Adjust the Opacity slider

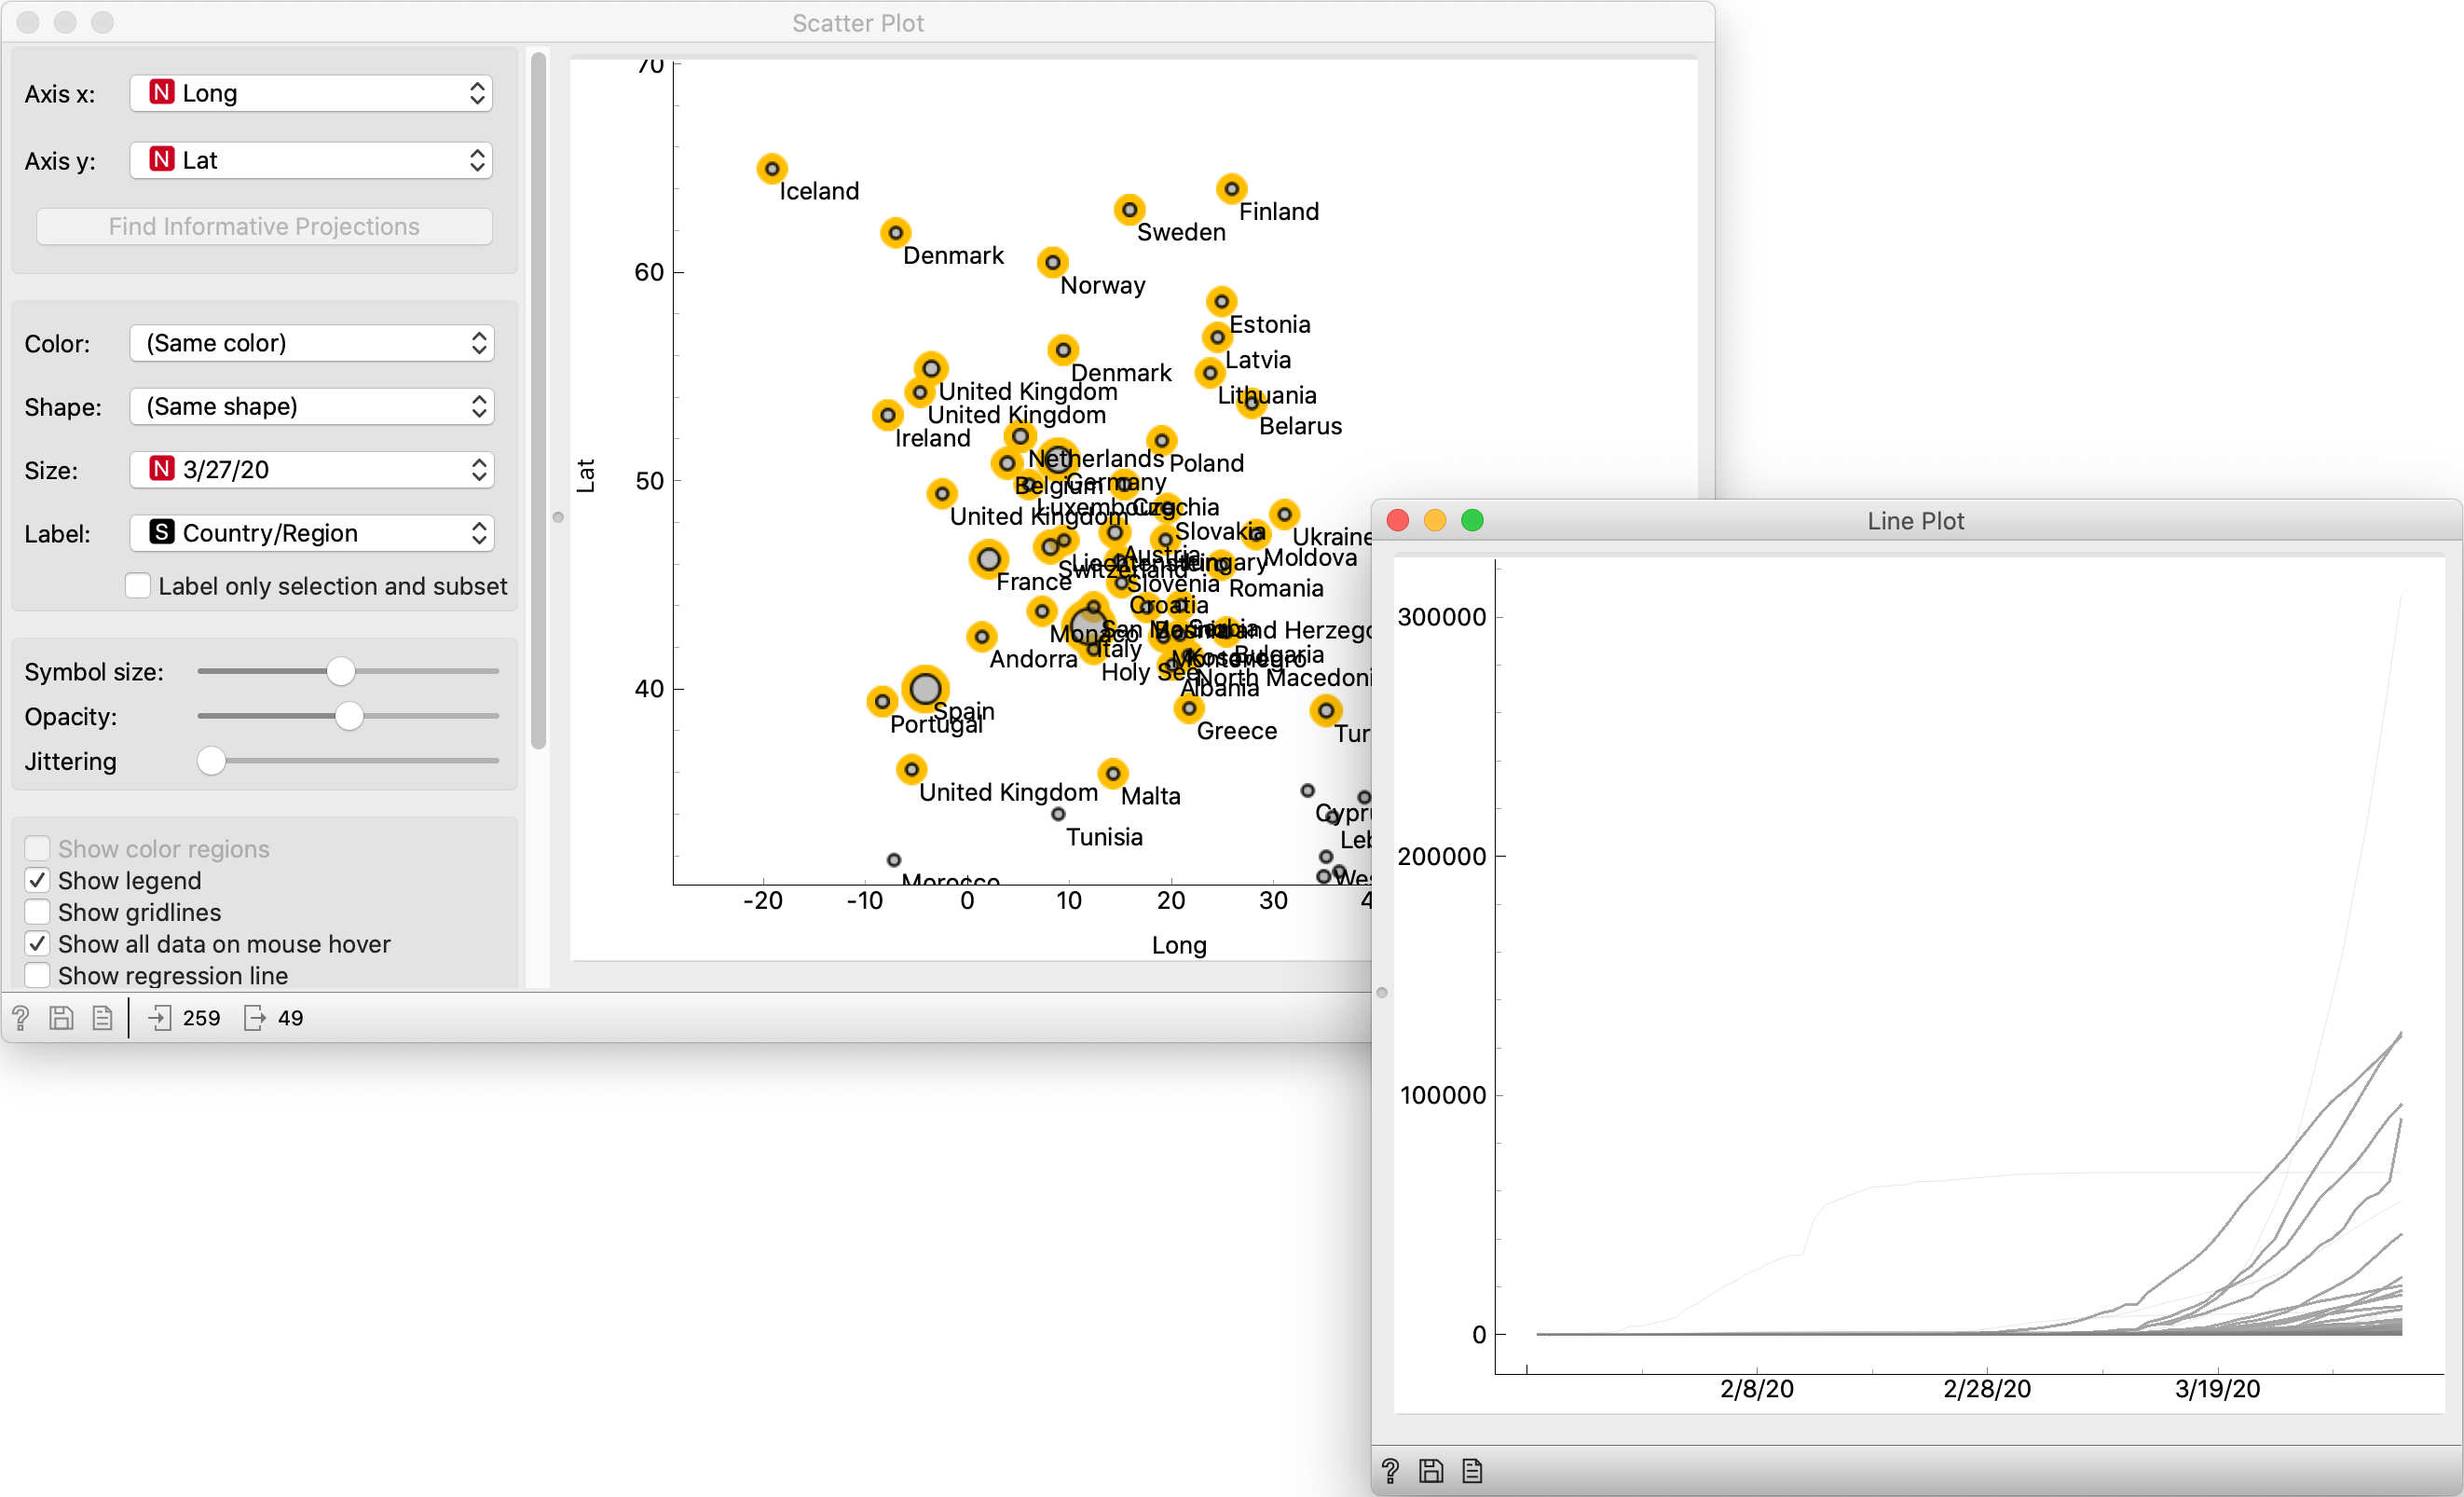click(x=349, y=716)
